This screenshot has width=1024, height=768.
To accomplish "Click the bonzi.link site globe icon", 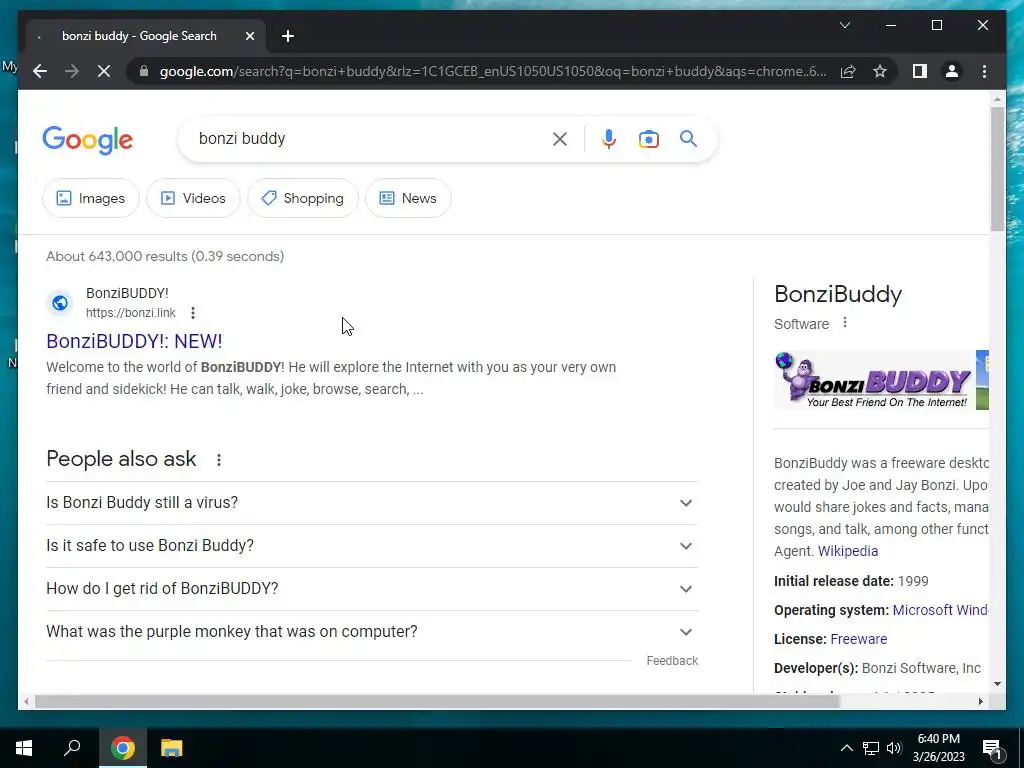I will tap(60, 303).
